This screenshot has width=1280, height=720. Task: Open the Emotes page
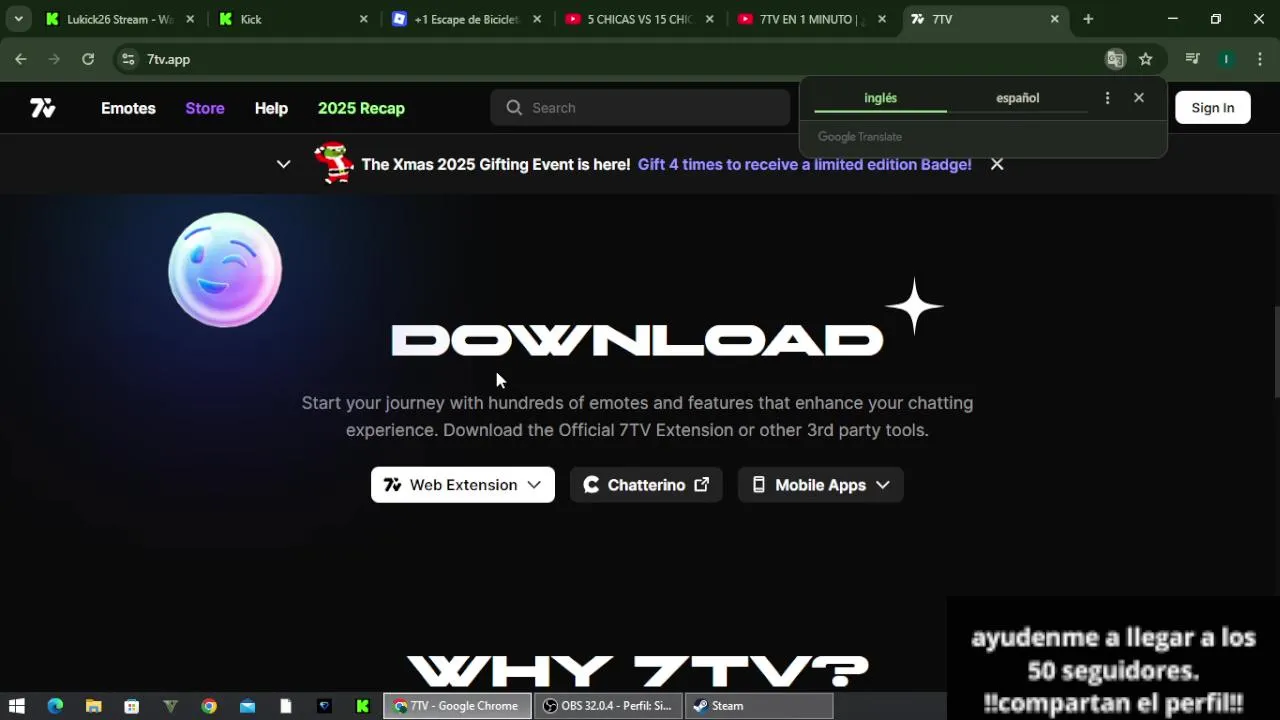[x=128, y=108]
